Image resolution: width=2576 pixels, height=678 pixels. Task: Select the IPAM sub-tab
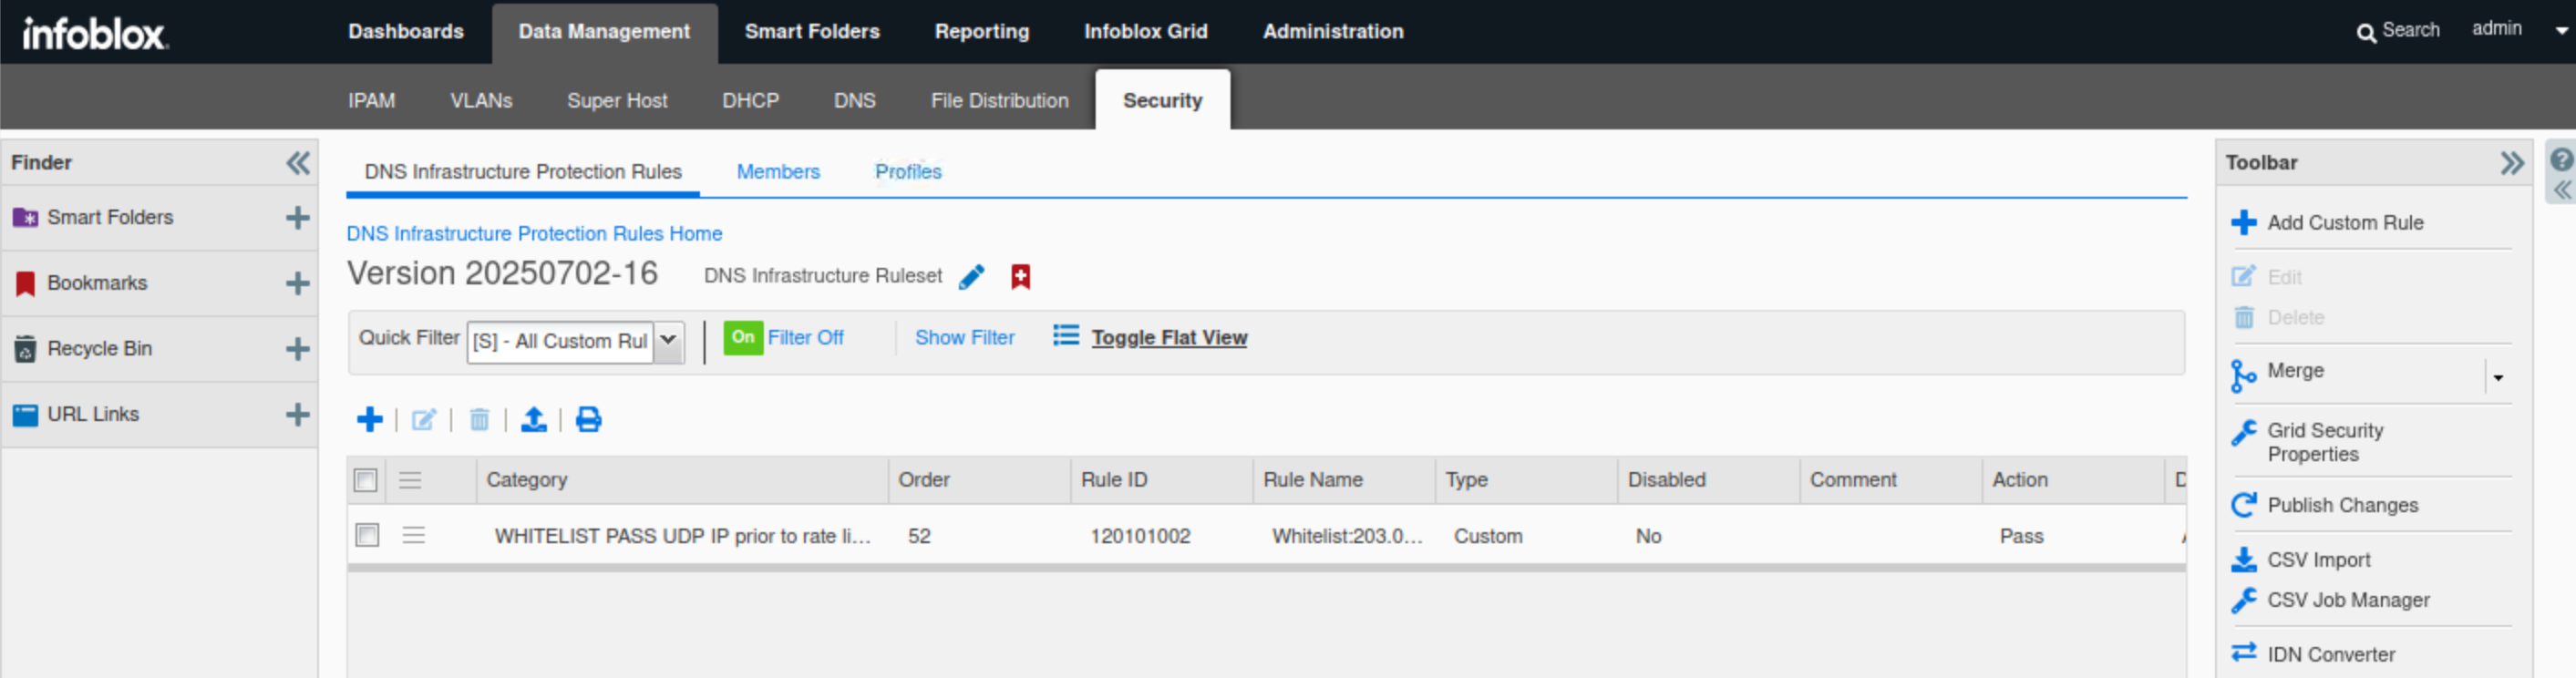pos(372,100)
